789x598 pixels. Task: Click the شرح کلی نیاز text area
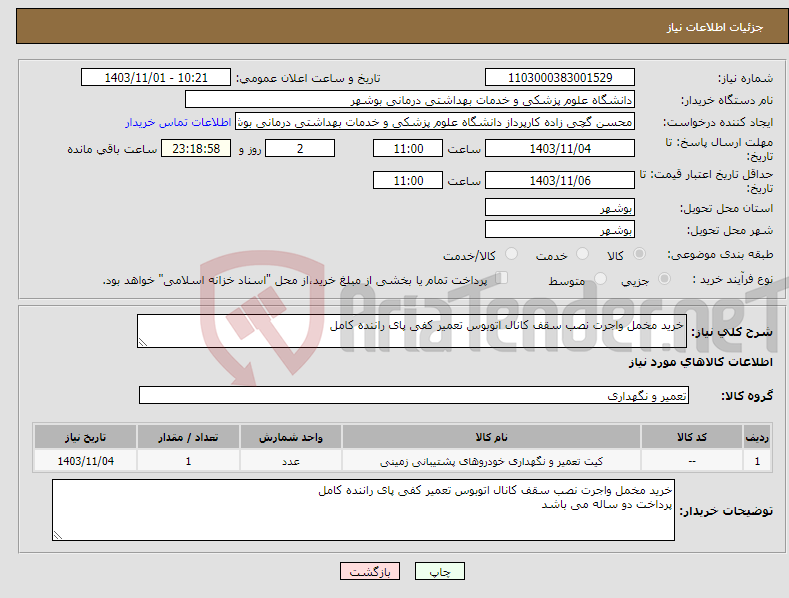(412, 331)
